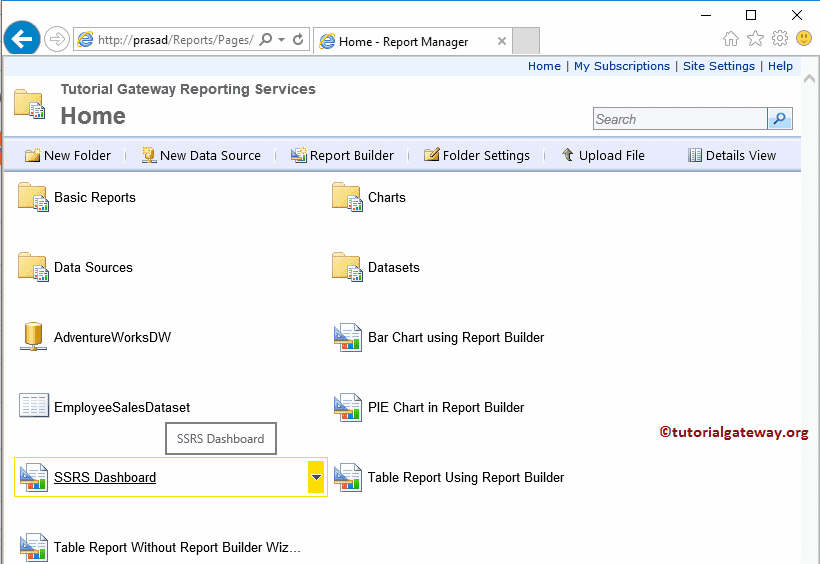Open PIE Chart in Report Builder name
Viewport: 820px width, 564px height.
pos(446,408)
